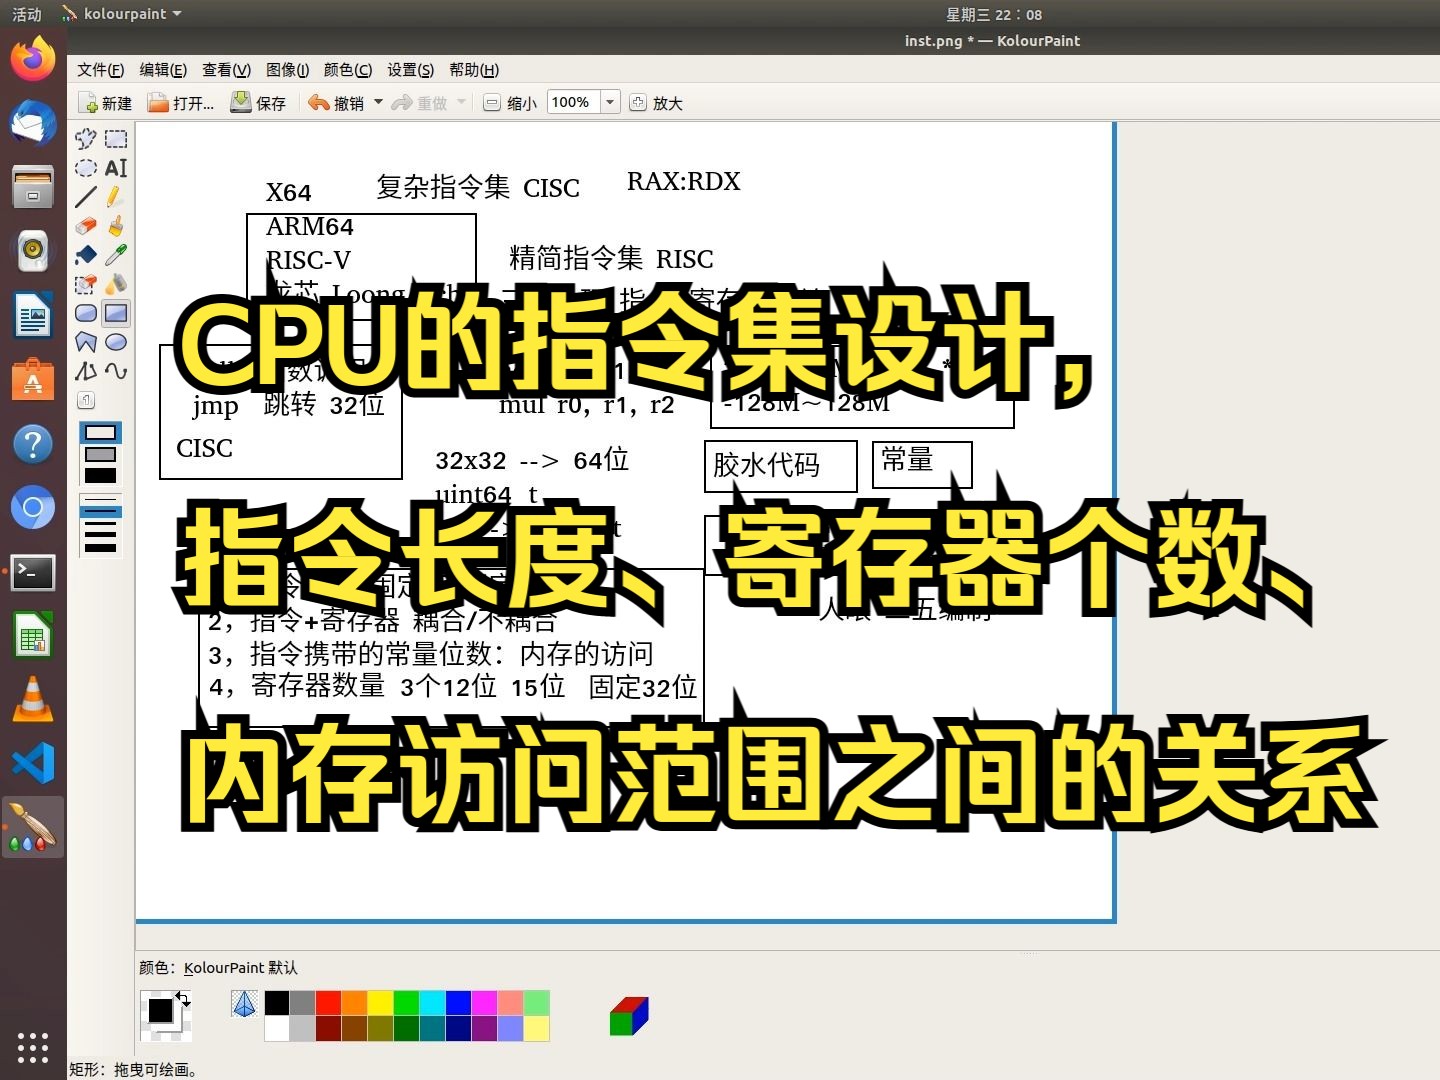The width and height of the screenshot is (1440, 1080).
Task: Select the Flood Fill tool
Action: (86, 255)
